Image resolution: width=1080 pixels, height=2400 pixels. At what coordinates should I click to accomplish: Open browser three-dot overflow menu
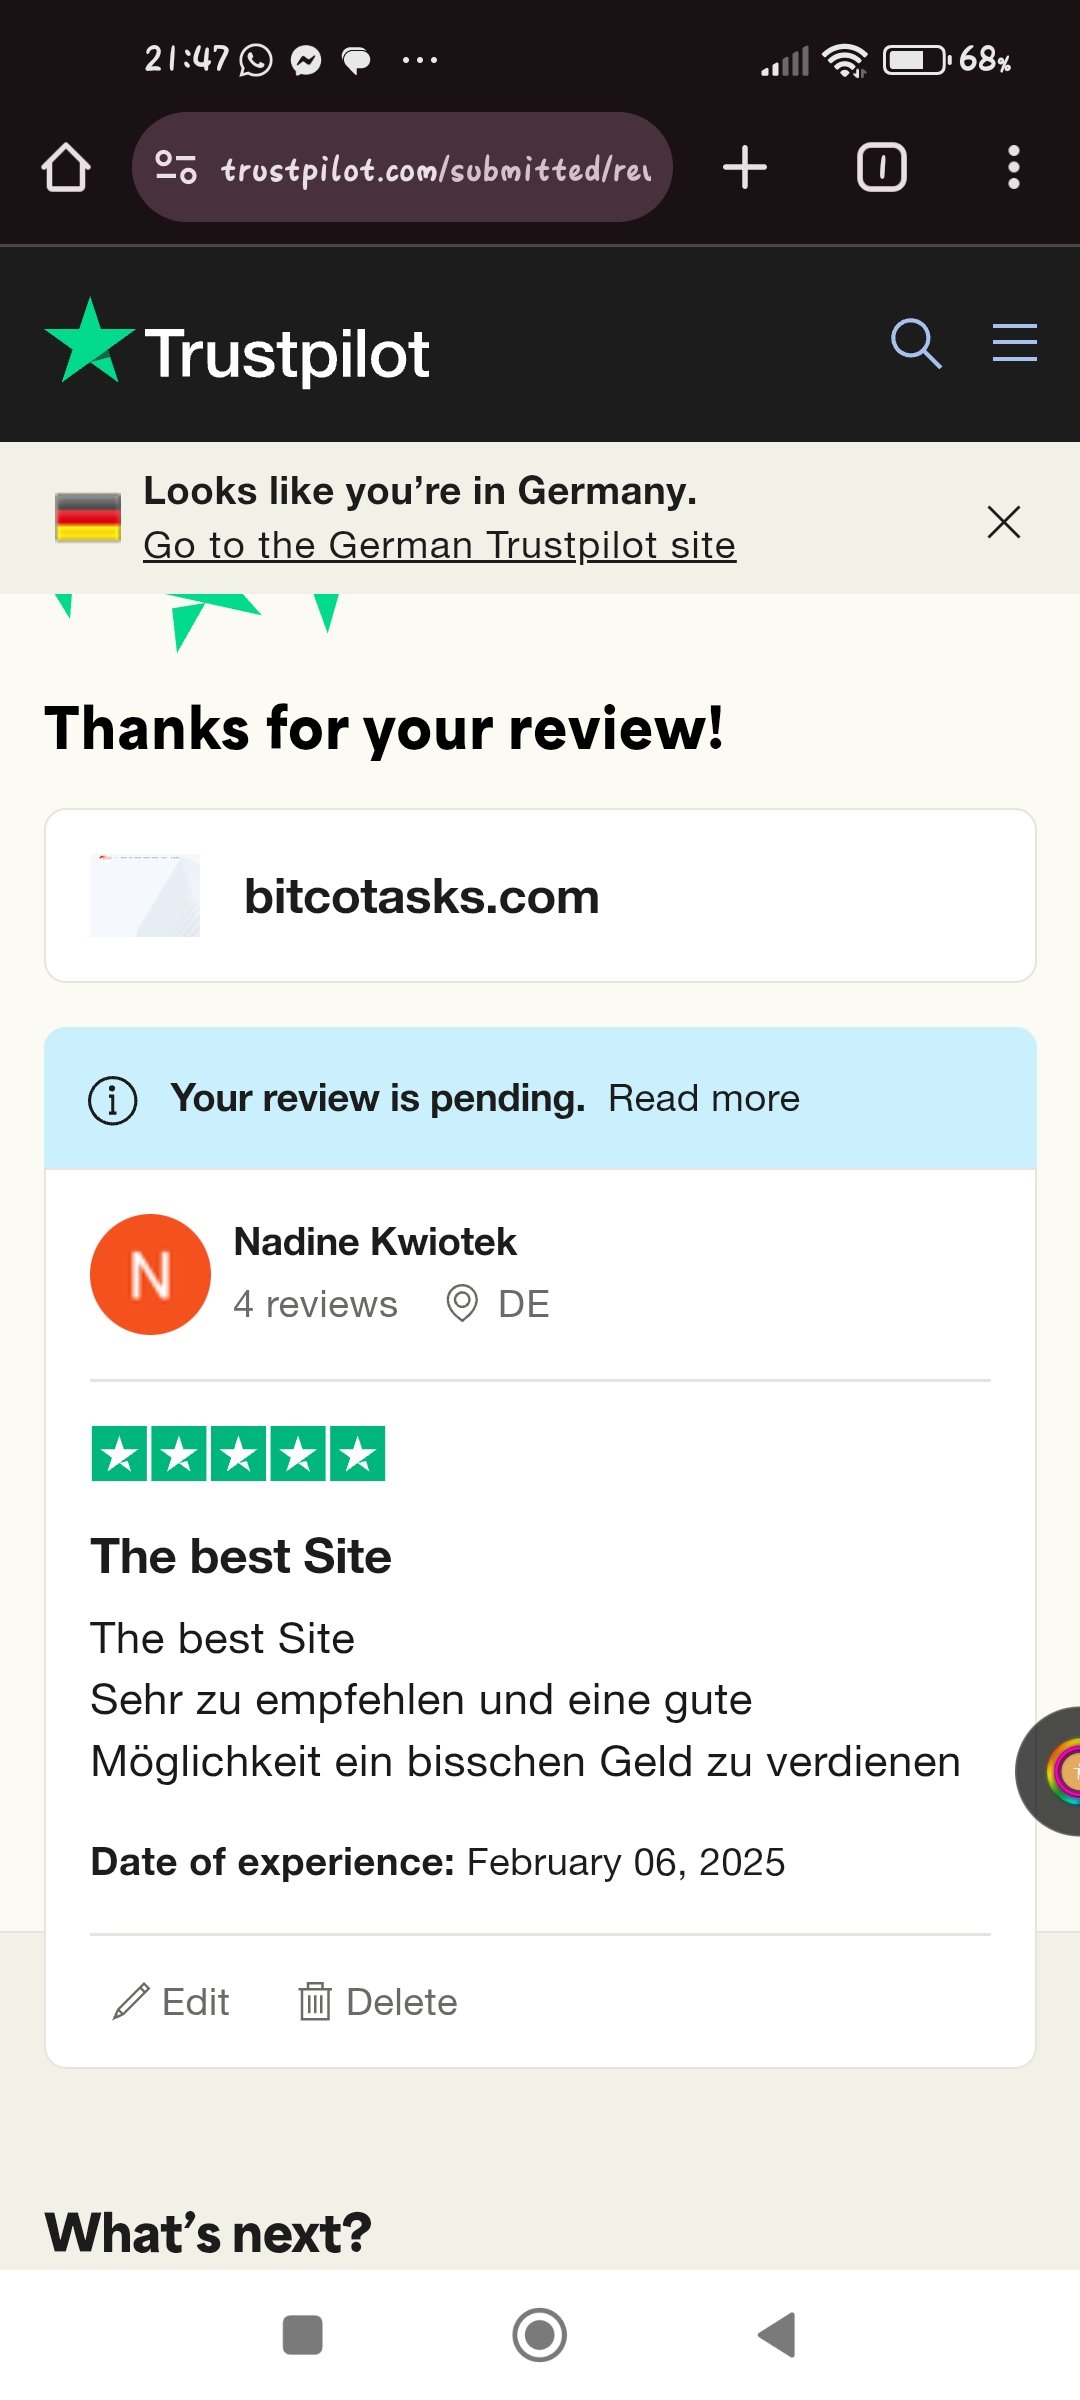1014,167
